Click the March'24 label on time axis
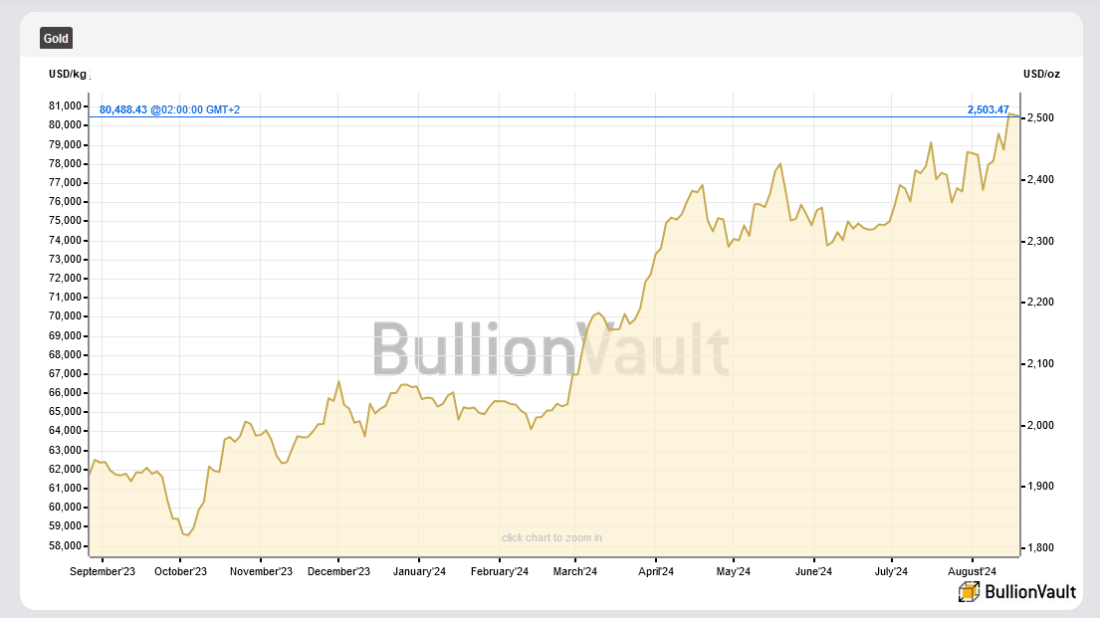 576,571
